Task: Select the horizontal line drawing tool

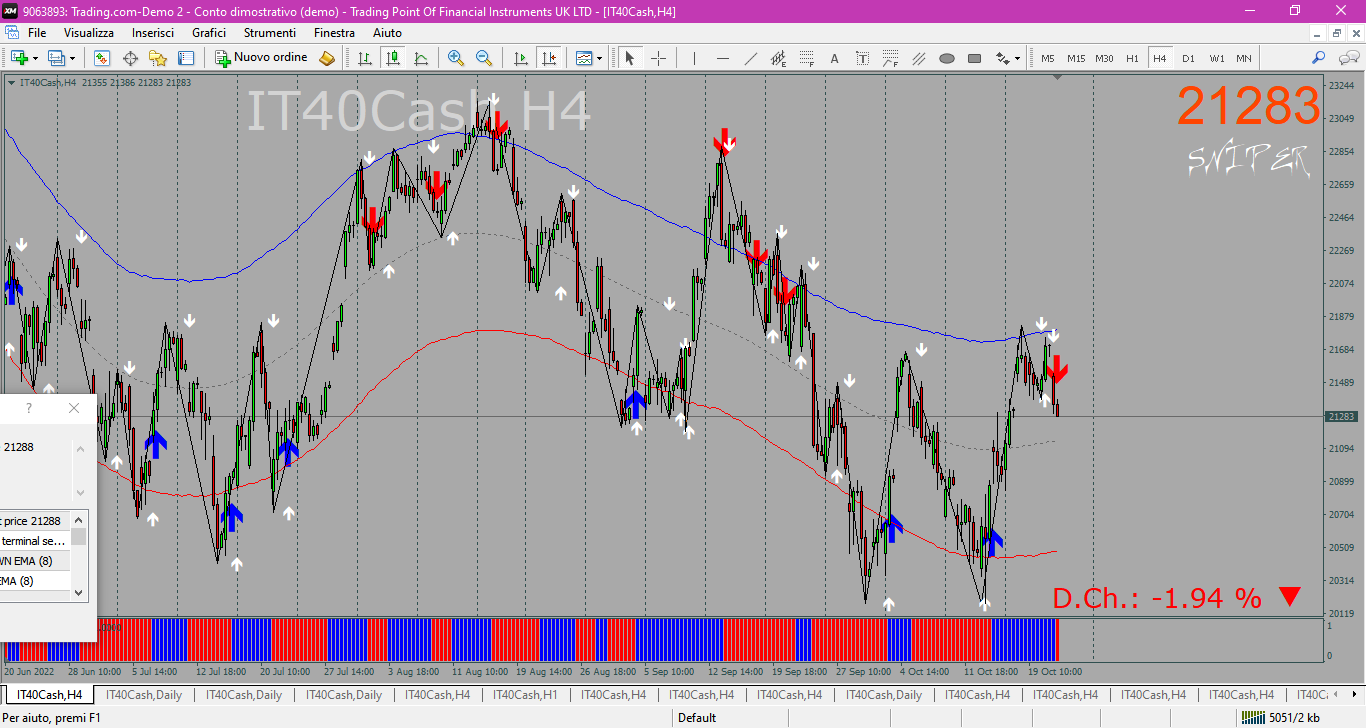Action: pos(722,58)
